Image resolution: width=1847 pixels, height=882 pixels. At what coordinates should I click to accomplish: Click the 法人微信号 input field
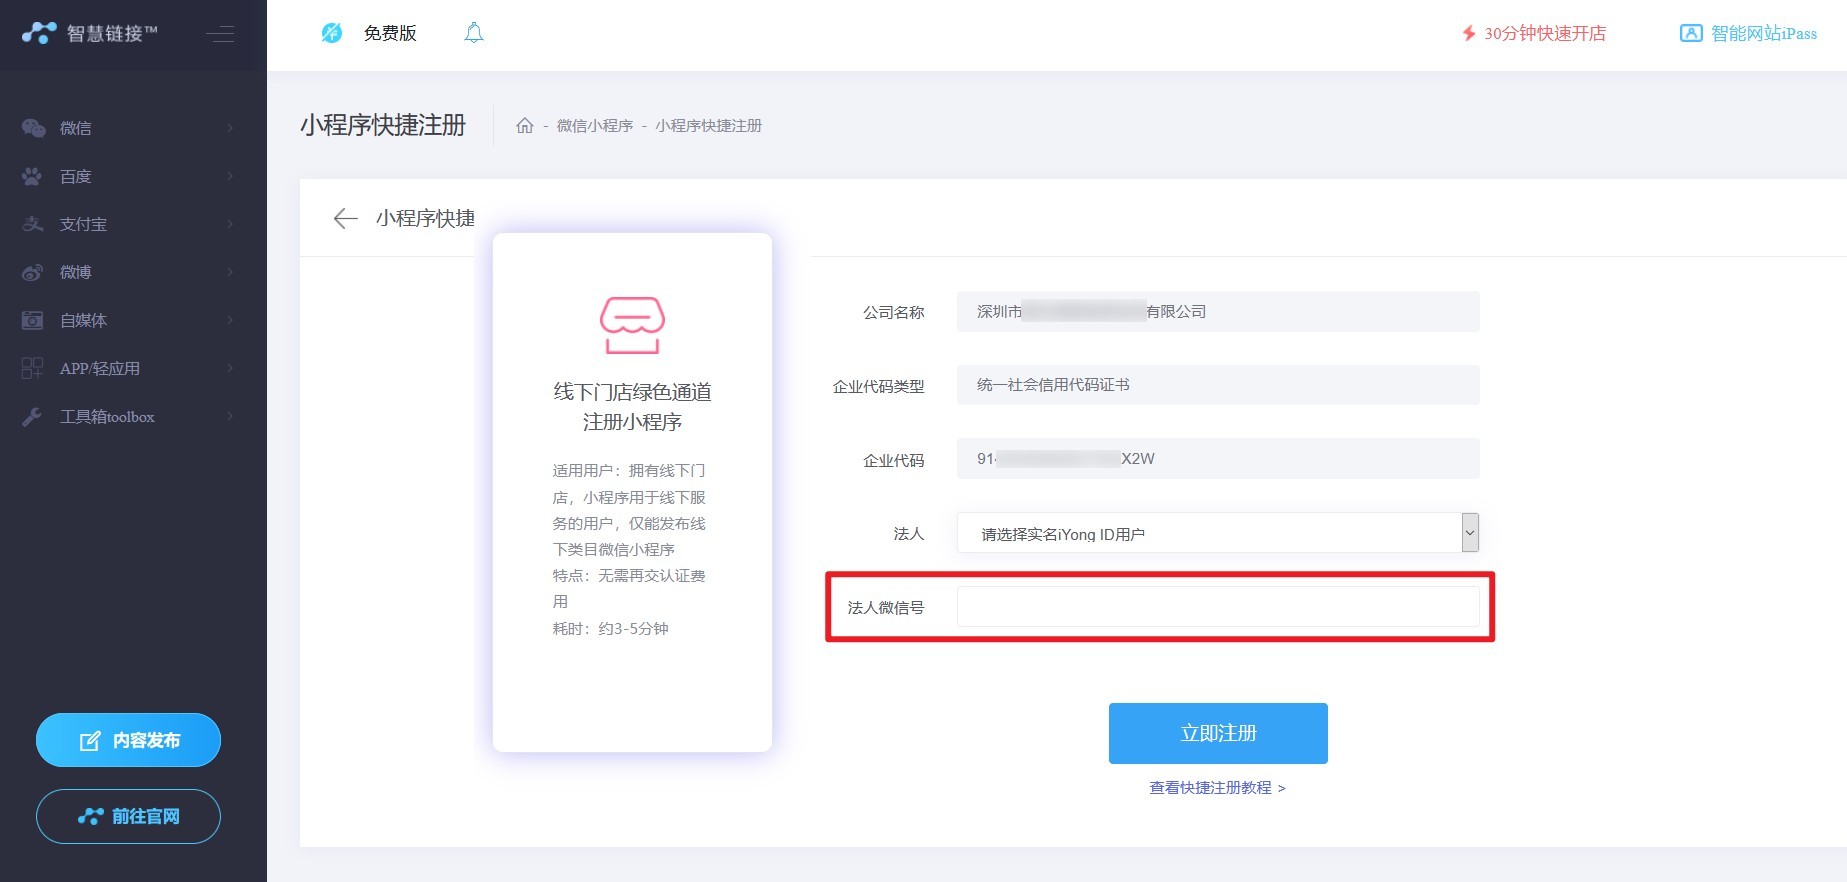tap(1217, 607)
